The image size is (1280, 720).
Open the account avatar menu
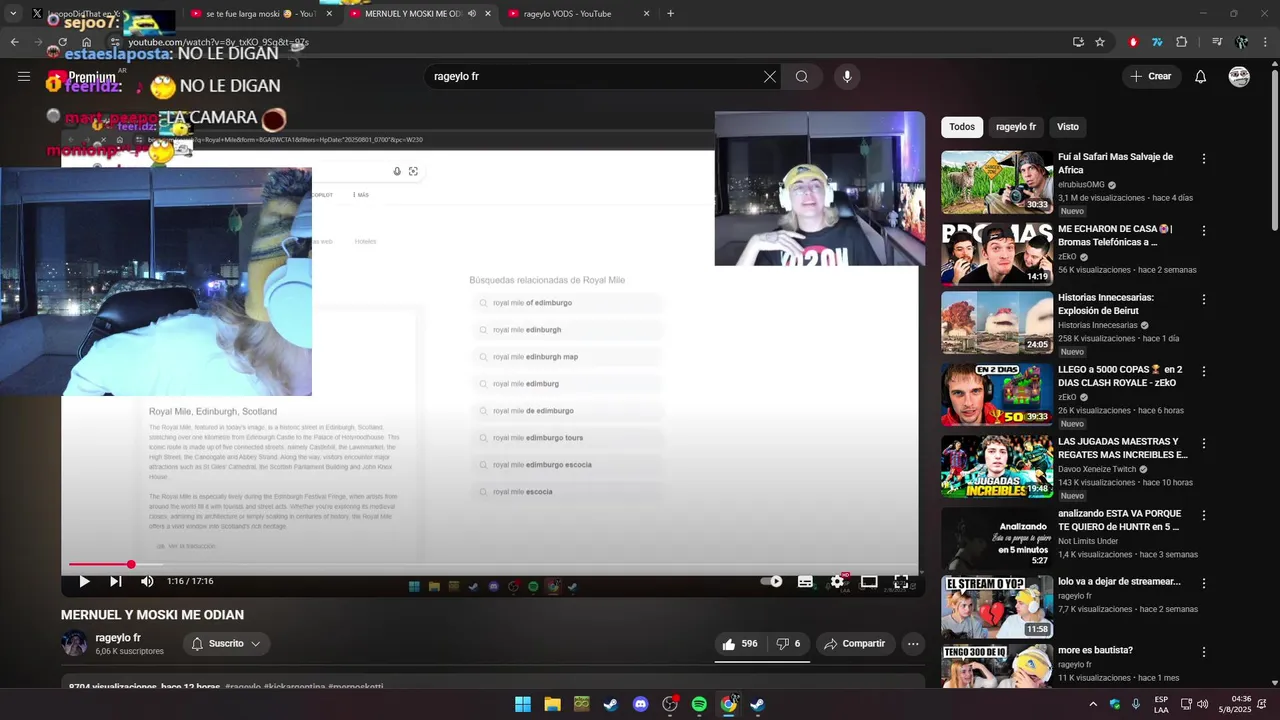(1239, 77)
